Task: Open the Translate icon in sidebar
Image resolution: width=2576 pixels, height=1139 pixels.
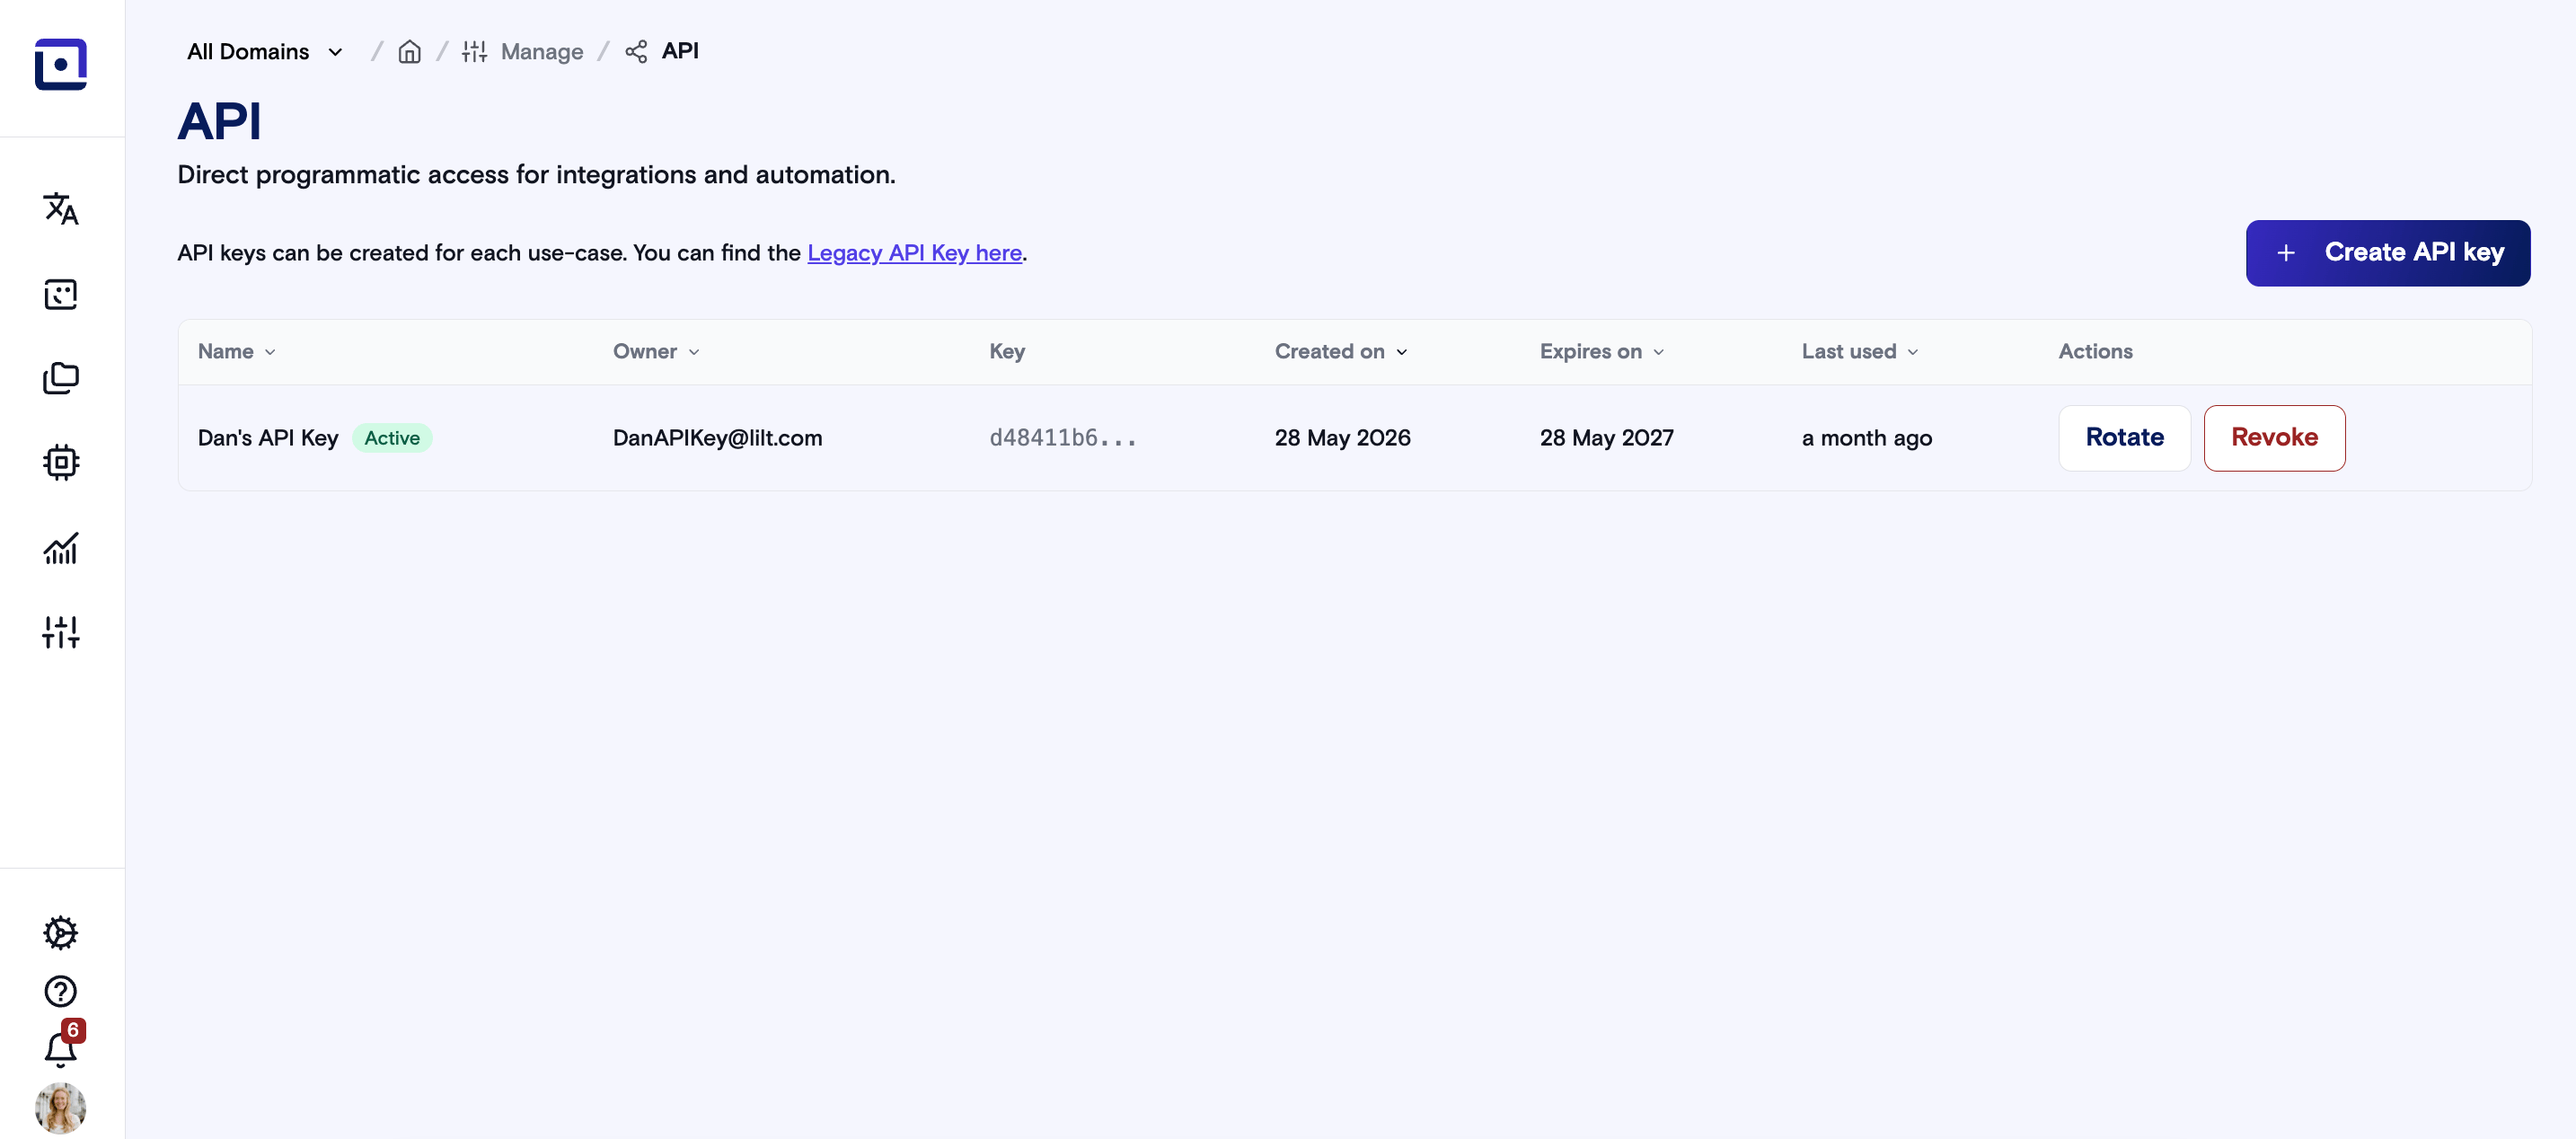Action: pyautogui.click(x=61, y=209)
